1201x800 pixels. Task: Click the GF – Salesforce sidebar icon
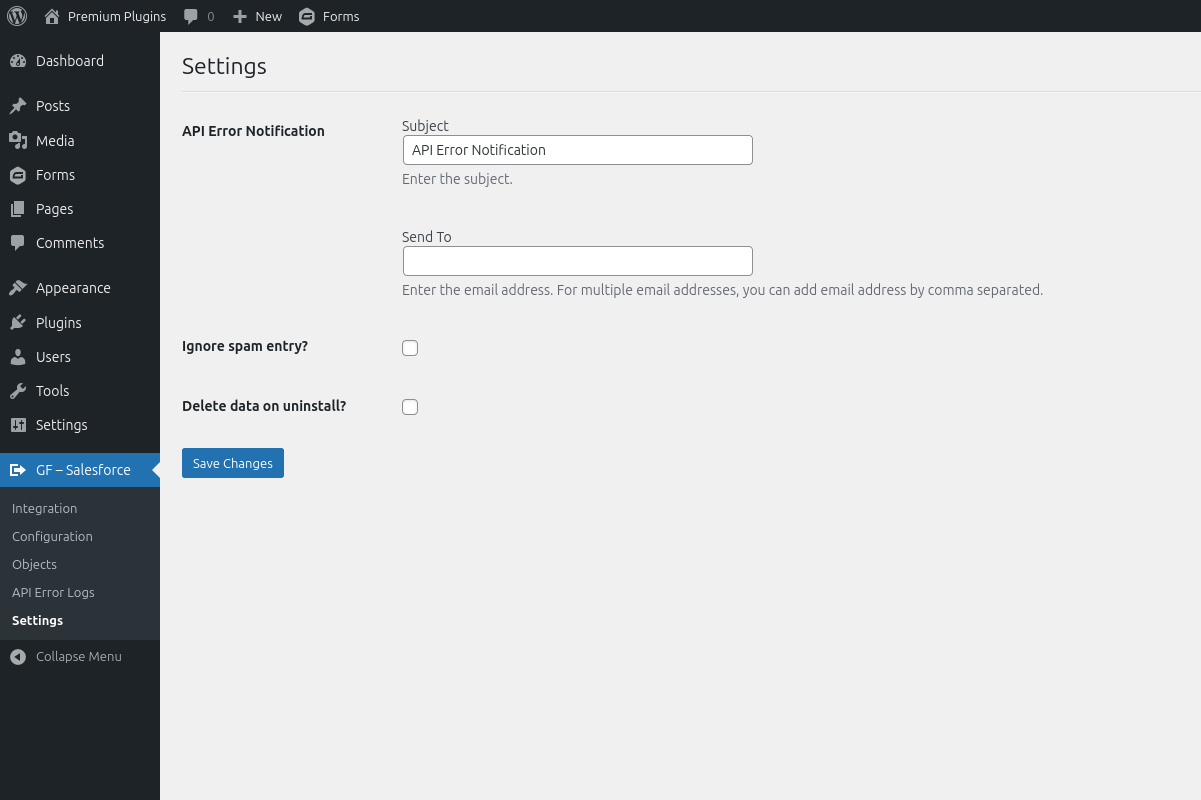tap(18, 470)
